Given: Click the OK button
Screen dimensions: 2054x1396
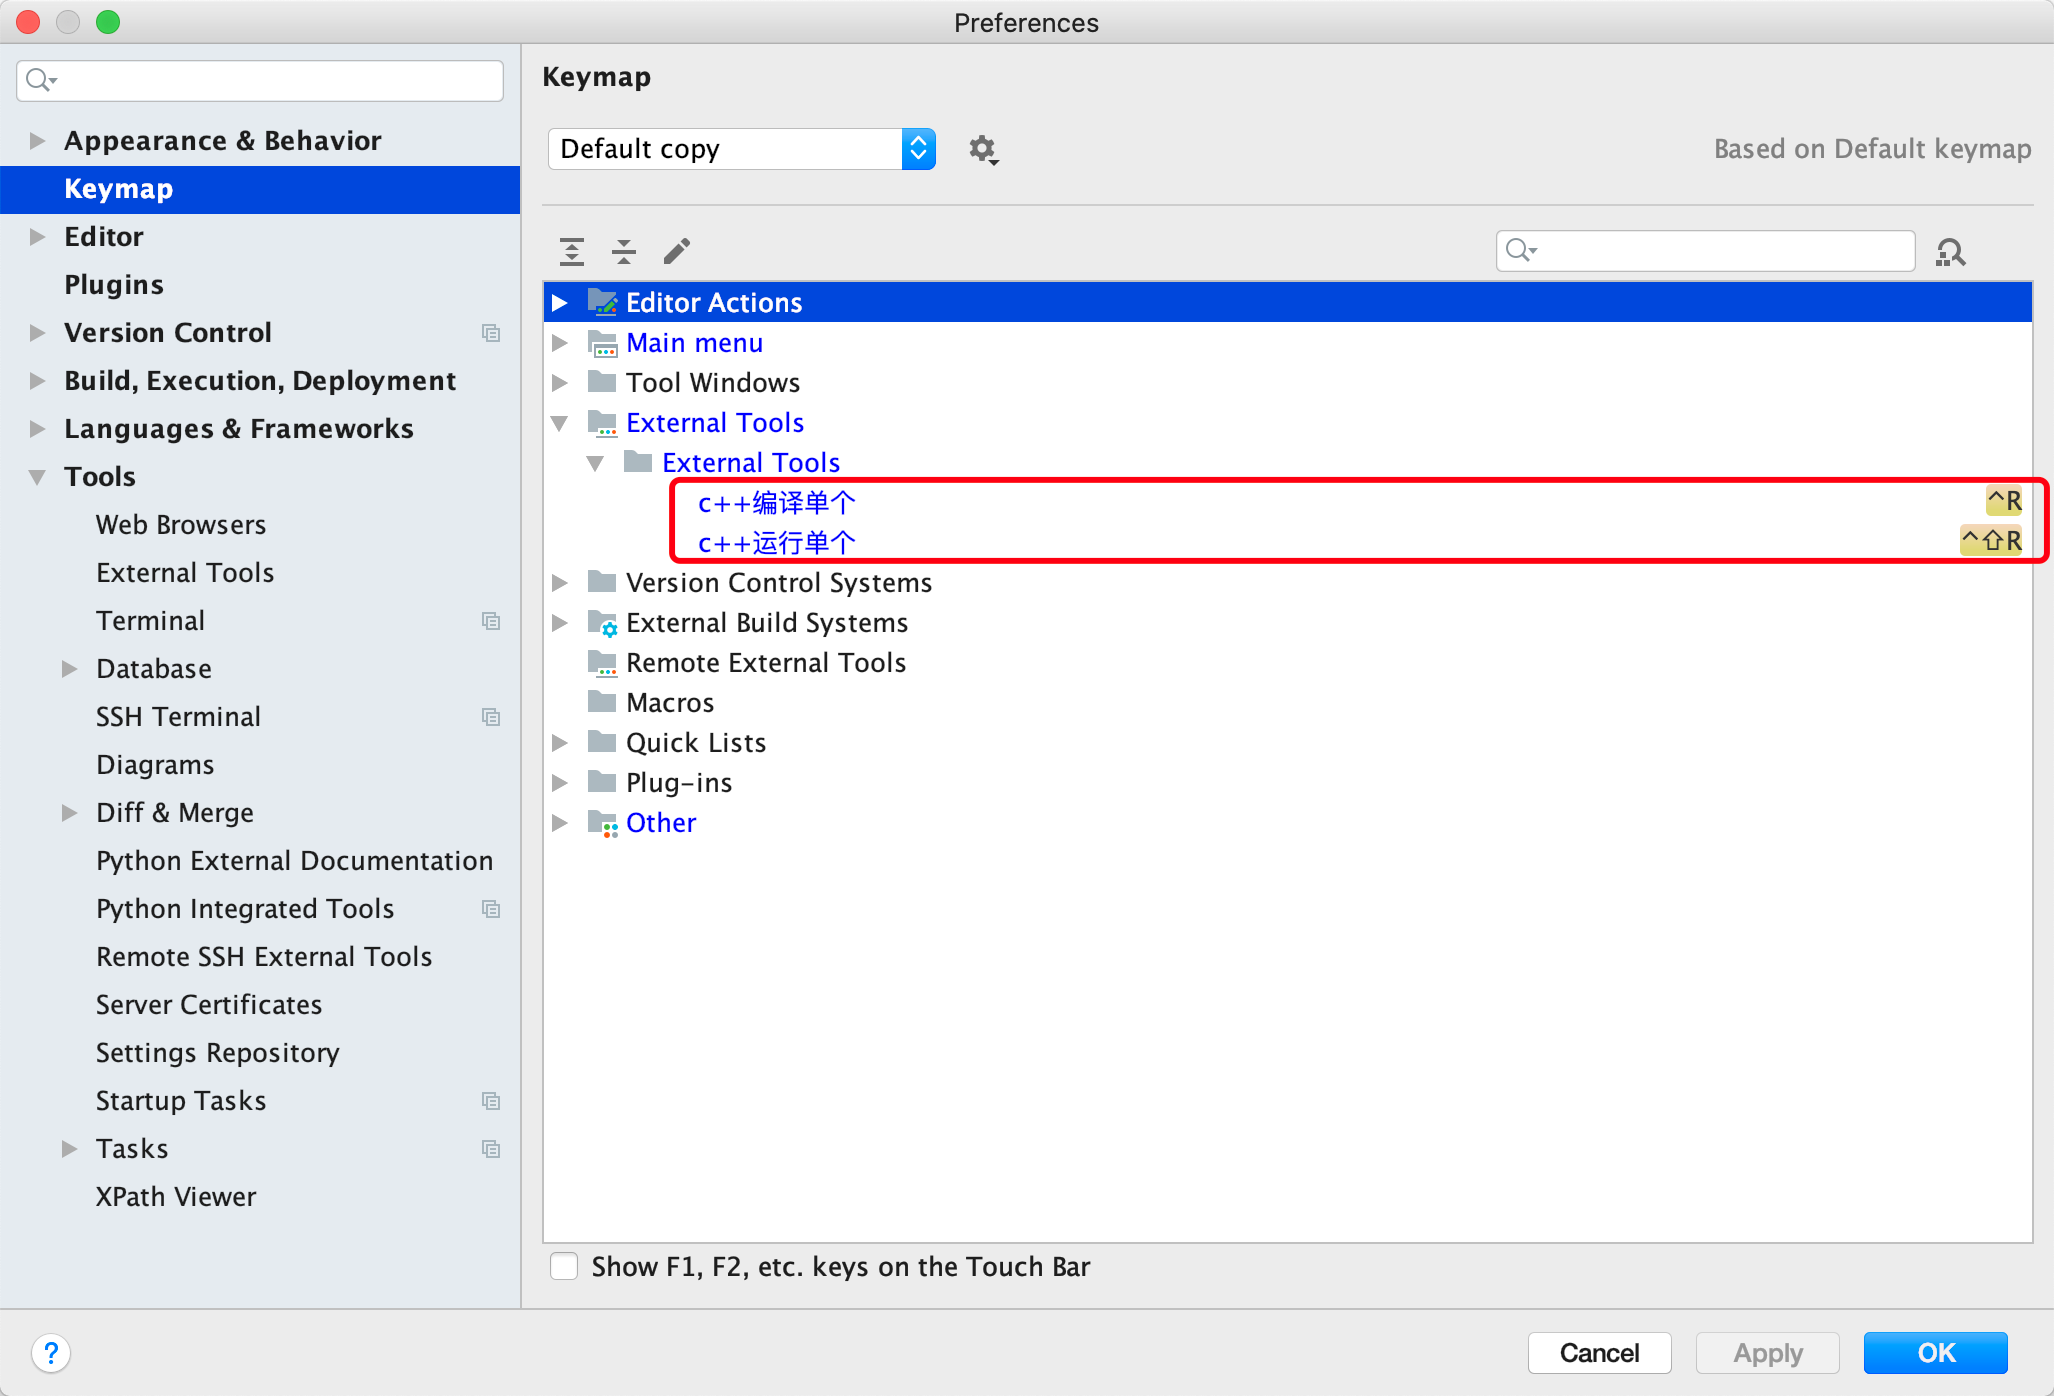Looking at the screenshot, I should tap(1935, 1353).
